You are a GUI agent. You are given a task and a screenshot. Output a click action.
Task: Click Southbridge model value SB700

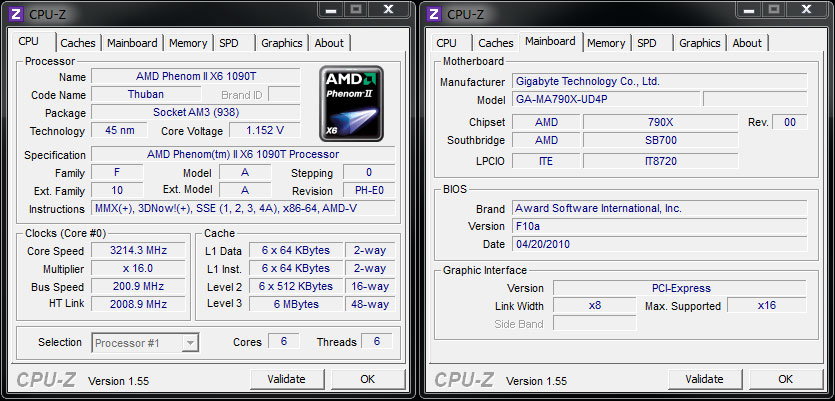(661, 140)
